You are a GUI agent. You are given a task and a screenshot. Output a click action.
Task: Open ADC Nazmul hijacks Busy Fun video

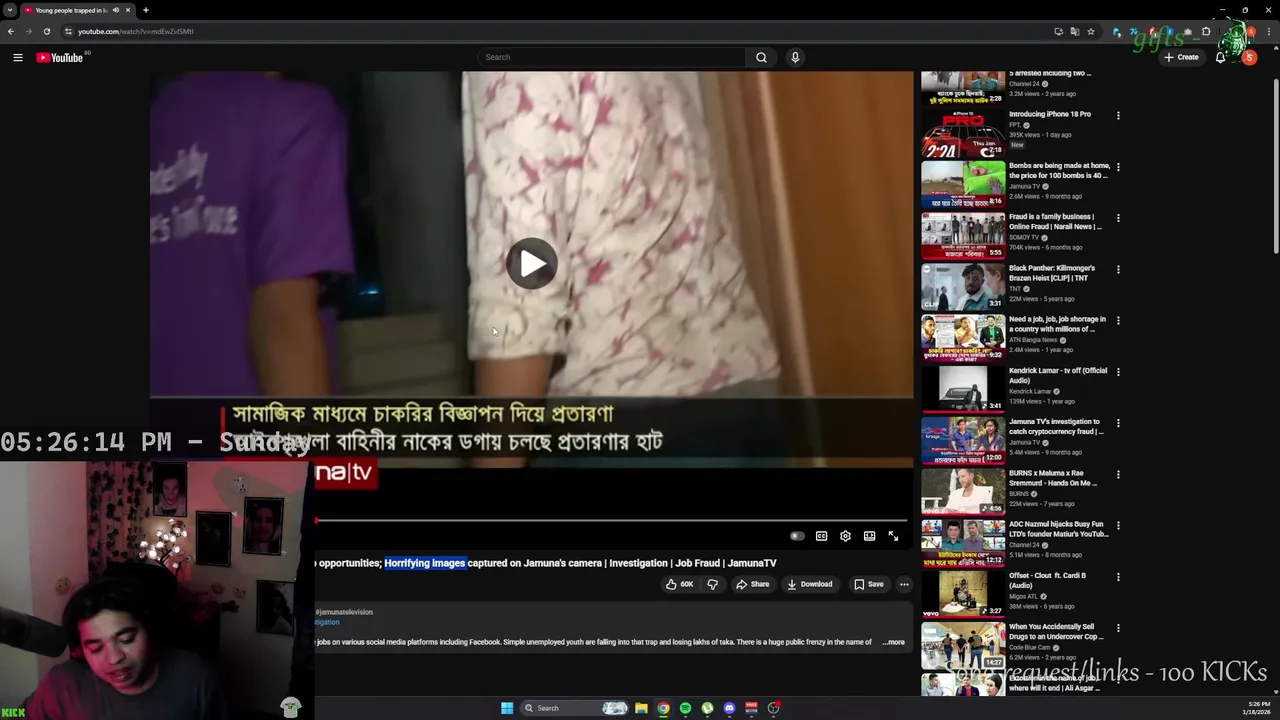[x=1058, y=529]
